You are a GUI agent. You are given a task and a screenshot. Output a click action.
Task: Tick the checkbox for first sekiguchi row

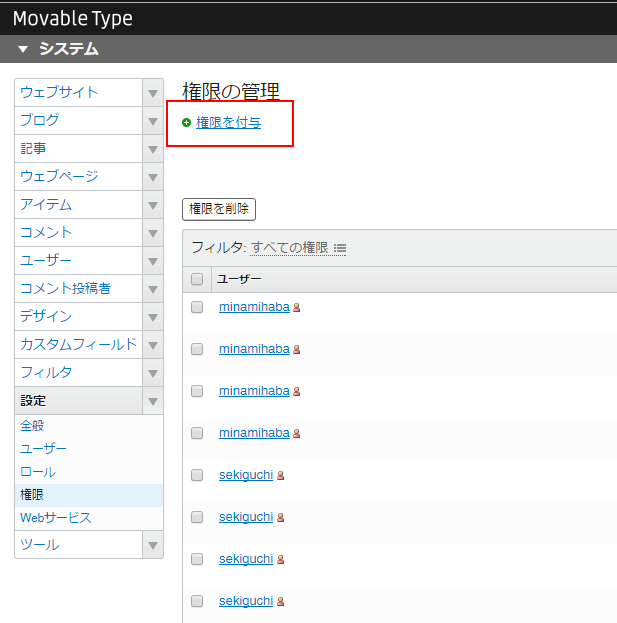[x=197, y=475]
